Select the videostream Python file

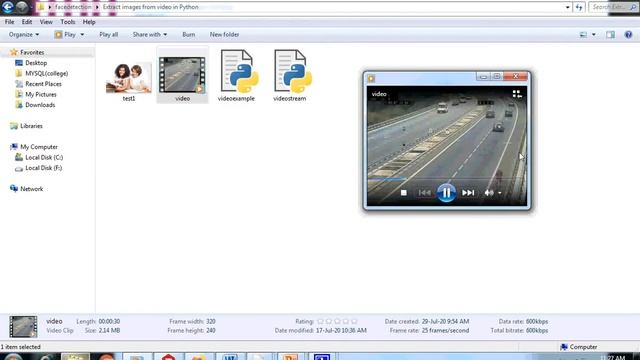(290, 76)
